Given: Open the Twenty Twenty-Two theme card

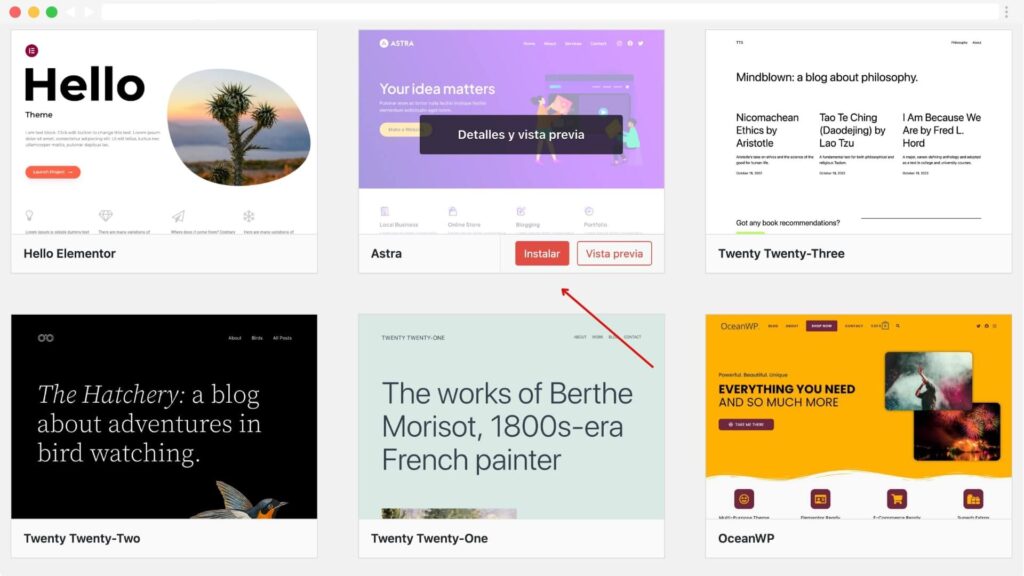Looking at the screenshot, I should [164, 416].
